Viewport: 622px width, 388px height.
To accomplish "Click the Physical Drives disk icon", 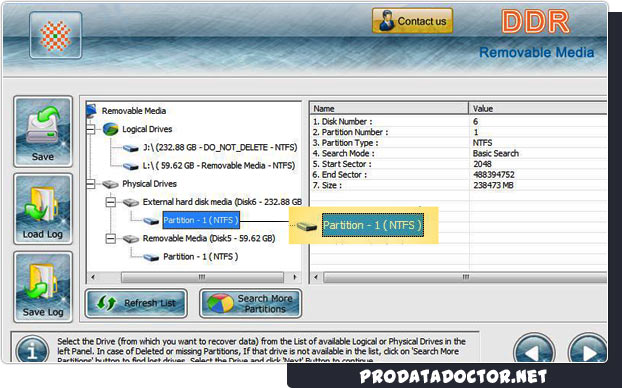I will point(110,184).
